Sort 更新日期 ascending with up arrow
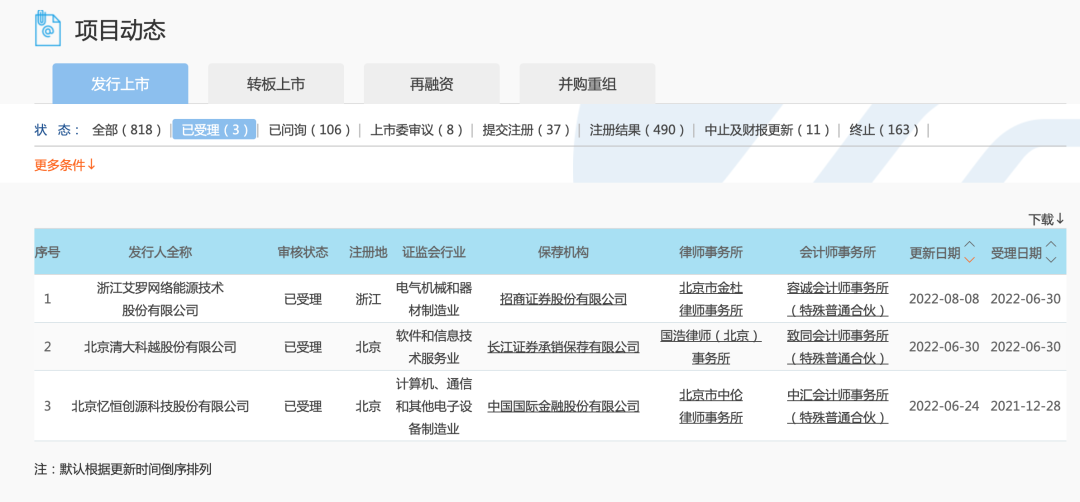This screenshot has height=502, width=1080. (970, 244)
